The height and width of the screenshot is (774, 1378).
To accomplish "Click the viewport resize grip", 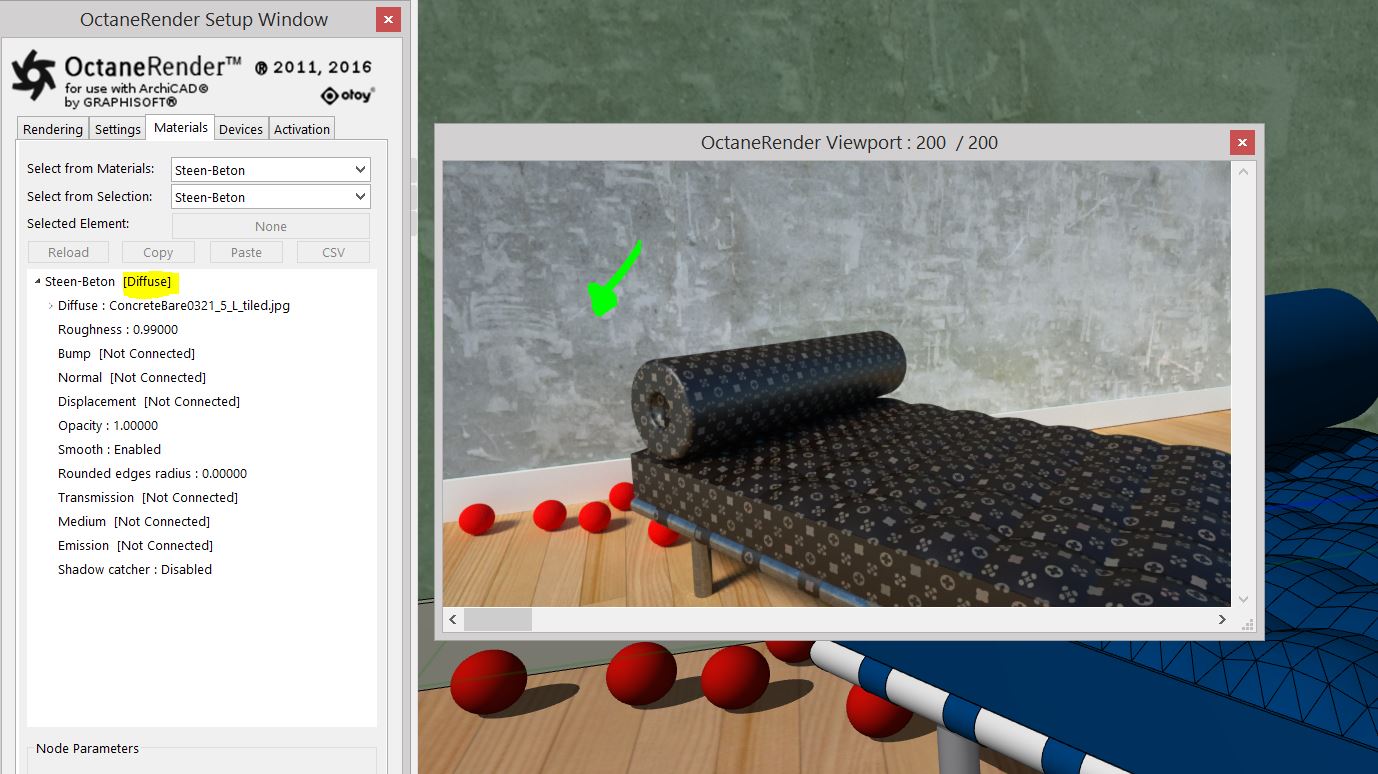I will pos(1247,625).
